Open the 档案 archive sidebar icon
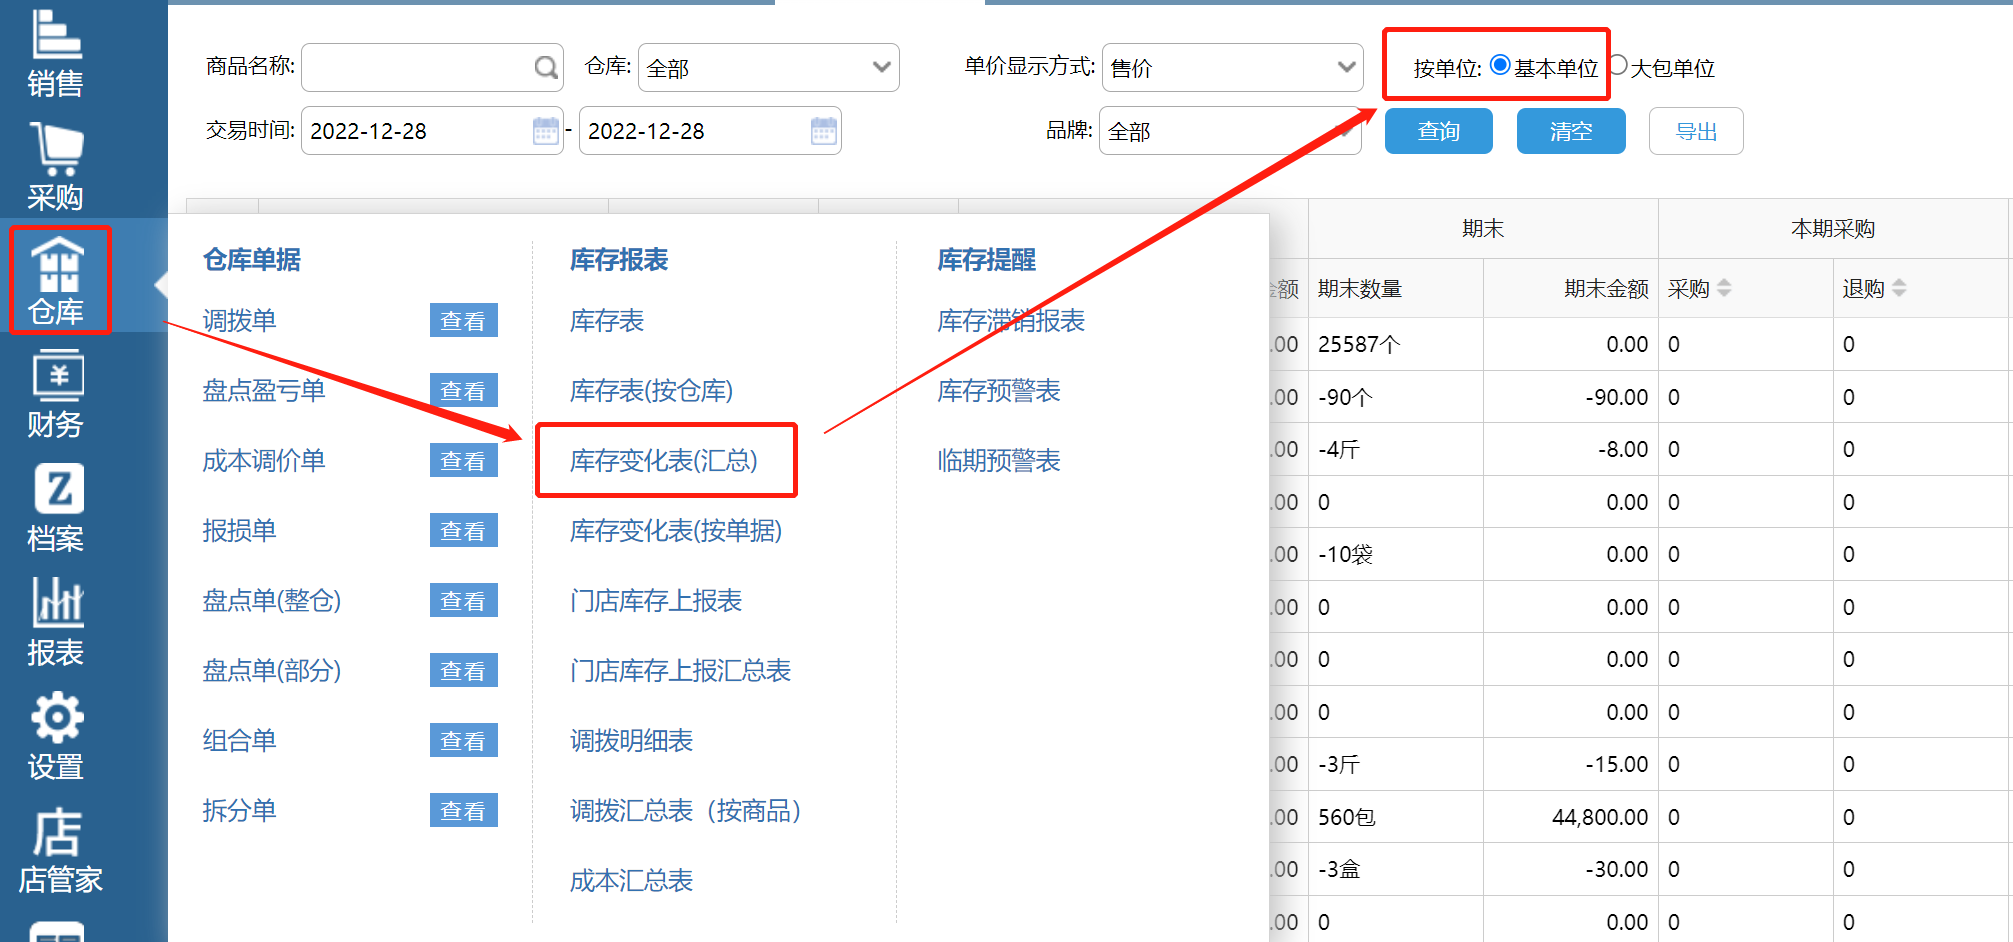This screenshot has height=942, width=2013. [56, 508]
